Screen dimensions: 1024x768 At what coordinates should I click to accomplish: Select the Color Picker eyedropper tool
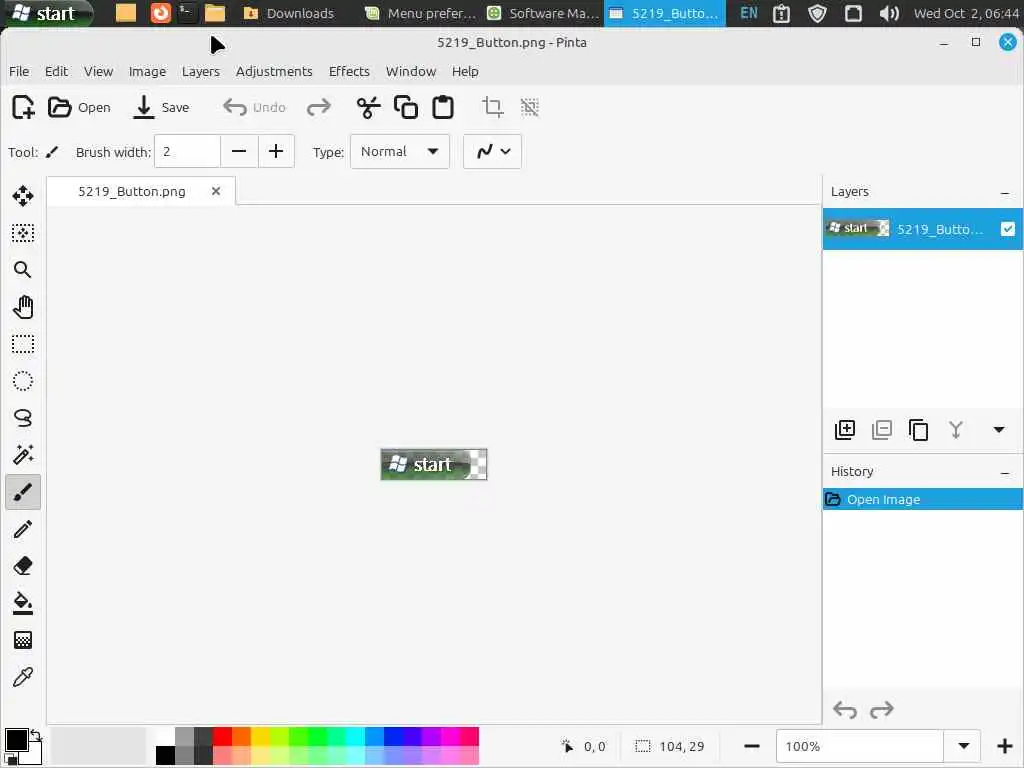[x=23, y=677]
